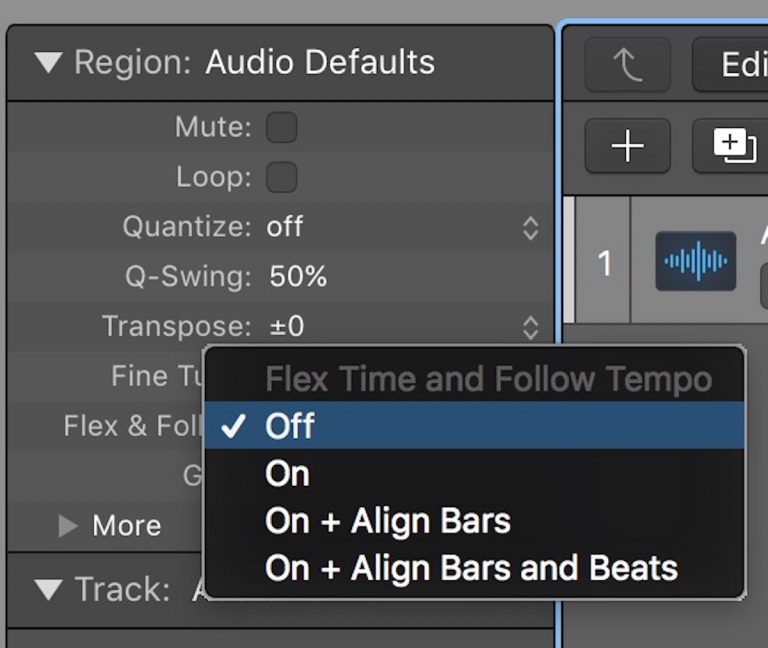
Task: Collapse the Track inspector triangle
Action: [x=47, y=589]
